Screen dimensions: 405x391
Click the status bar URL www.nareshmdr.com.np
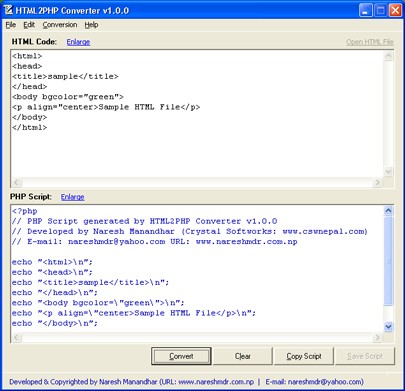point(216,382)
